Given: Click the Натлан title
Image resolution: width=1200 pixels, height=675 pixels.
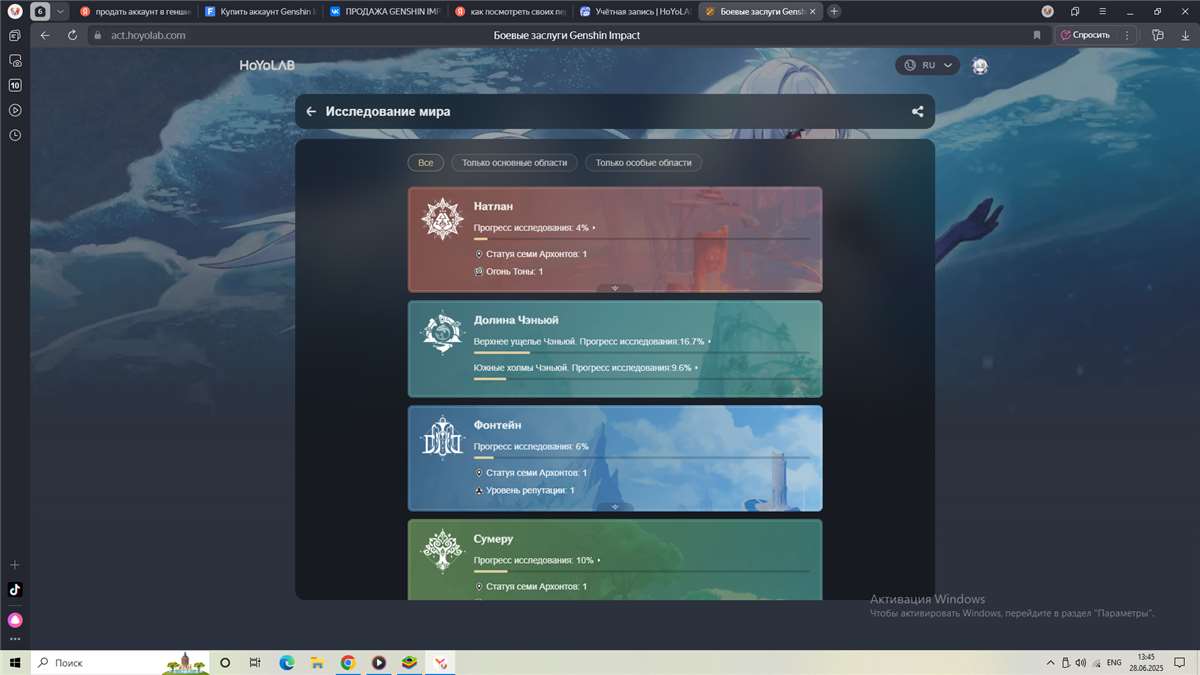Looking at the screenshot, I should (x=494, y=206).
